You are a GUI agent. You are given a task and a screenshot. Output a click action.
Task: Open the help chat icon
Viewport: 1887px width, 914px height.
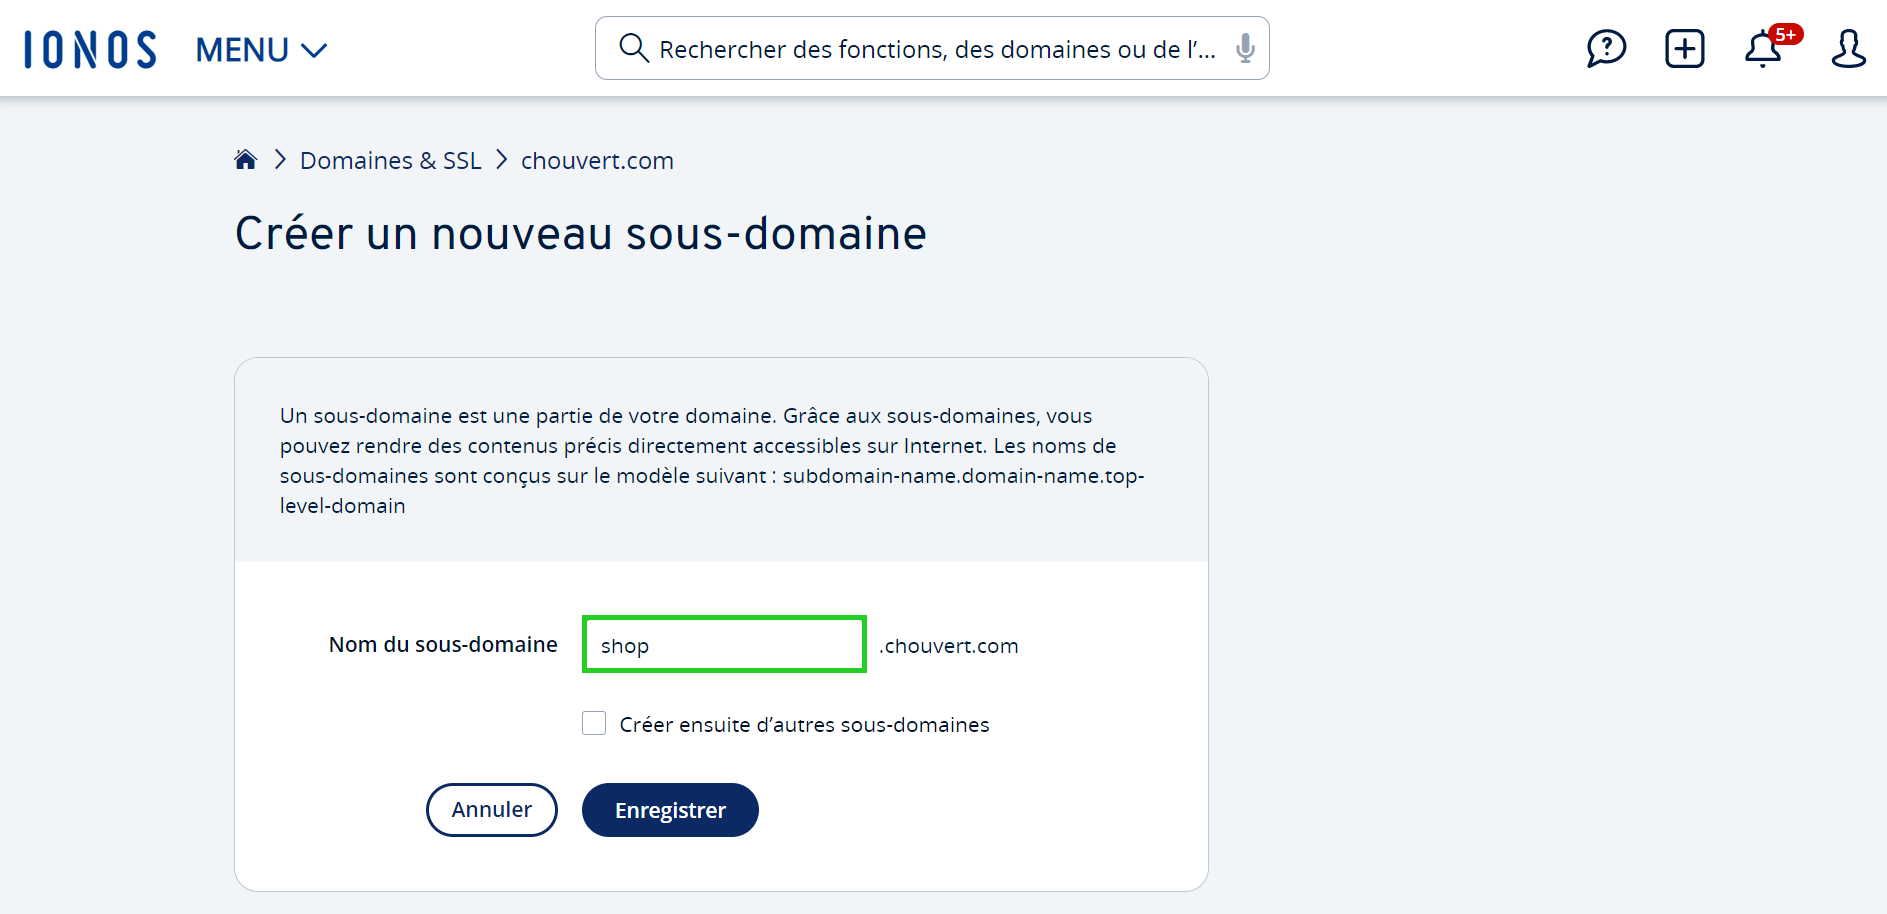click(1606, 48)
